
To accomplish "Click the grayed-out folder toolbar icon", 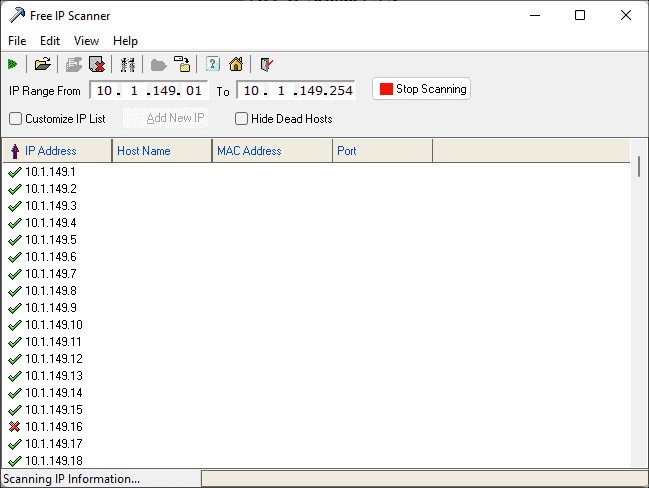I will pyautogui.click(x=159, y=65).
